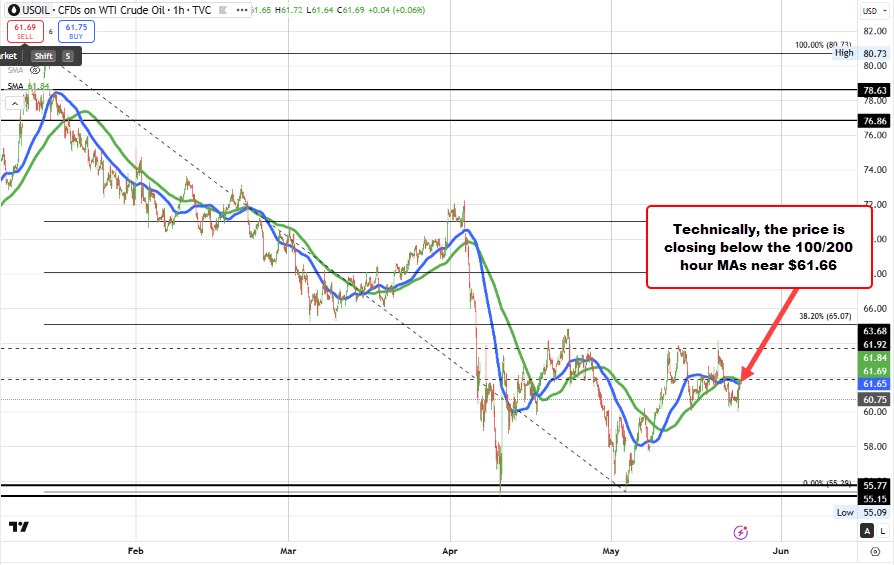Click the purple lightning bolt icon
The image size is (894, 565).
[741, 532]
